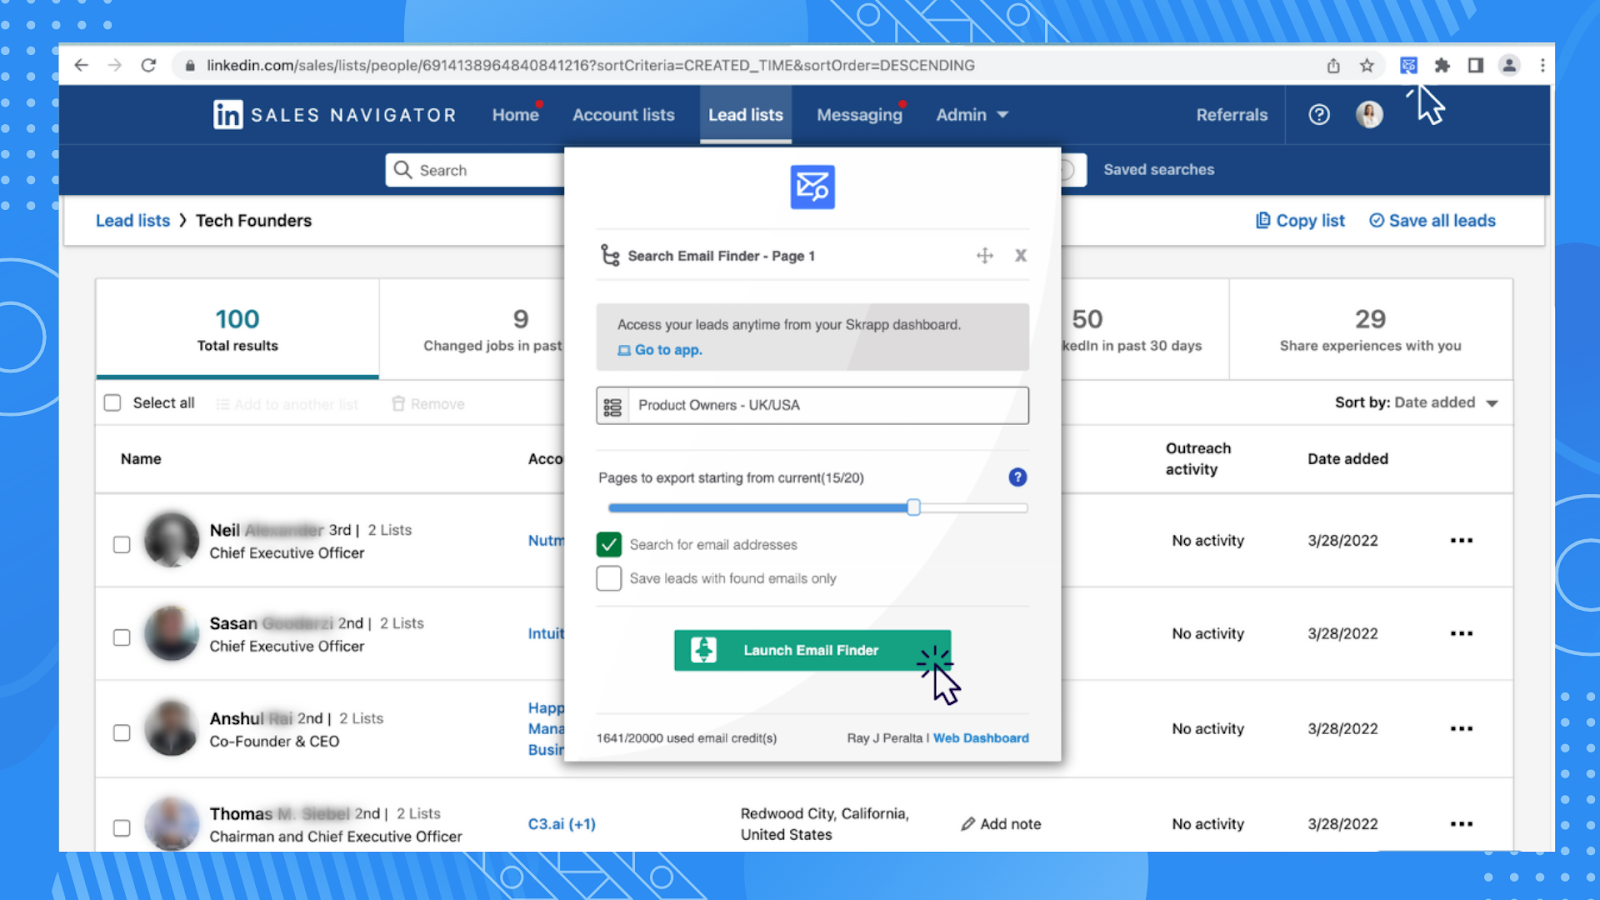
Task: Open the Chrome profile icon
Action: 1509,65
